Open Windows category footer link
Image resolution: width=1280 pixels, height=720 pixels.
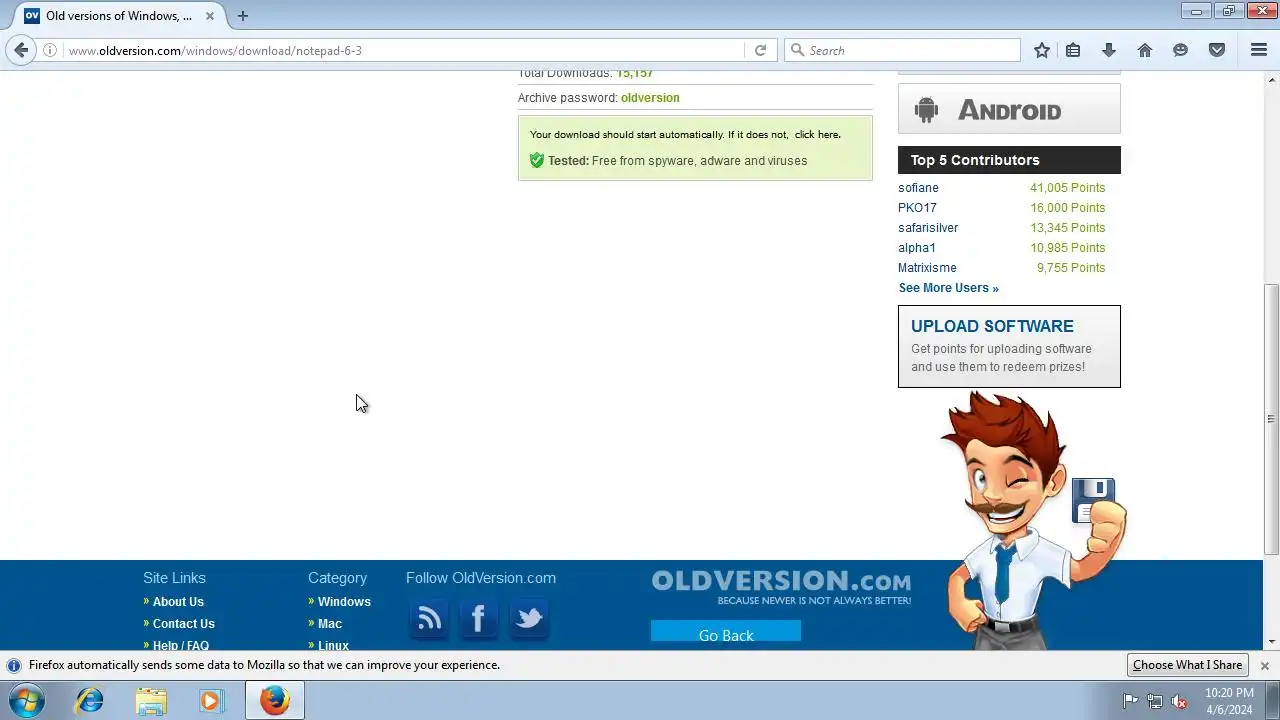click(344, 602)
